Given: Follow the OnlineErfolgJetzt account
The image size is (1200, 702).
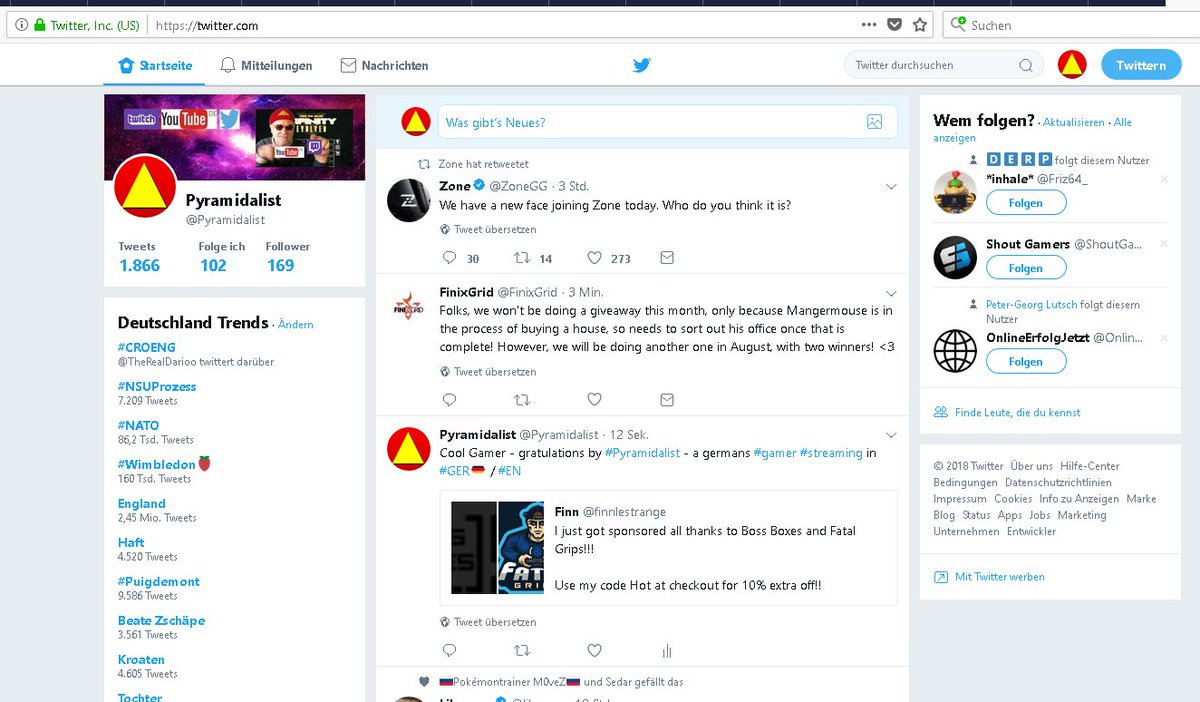Looking at the screenshot, I should pyautogui.click(x=1026, y=362).
